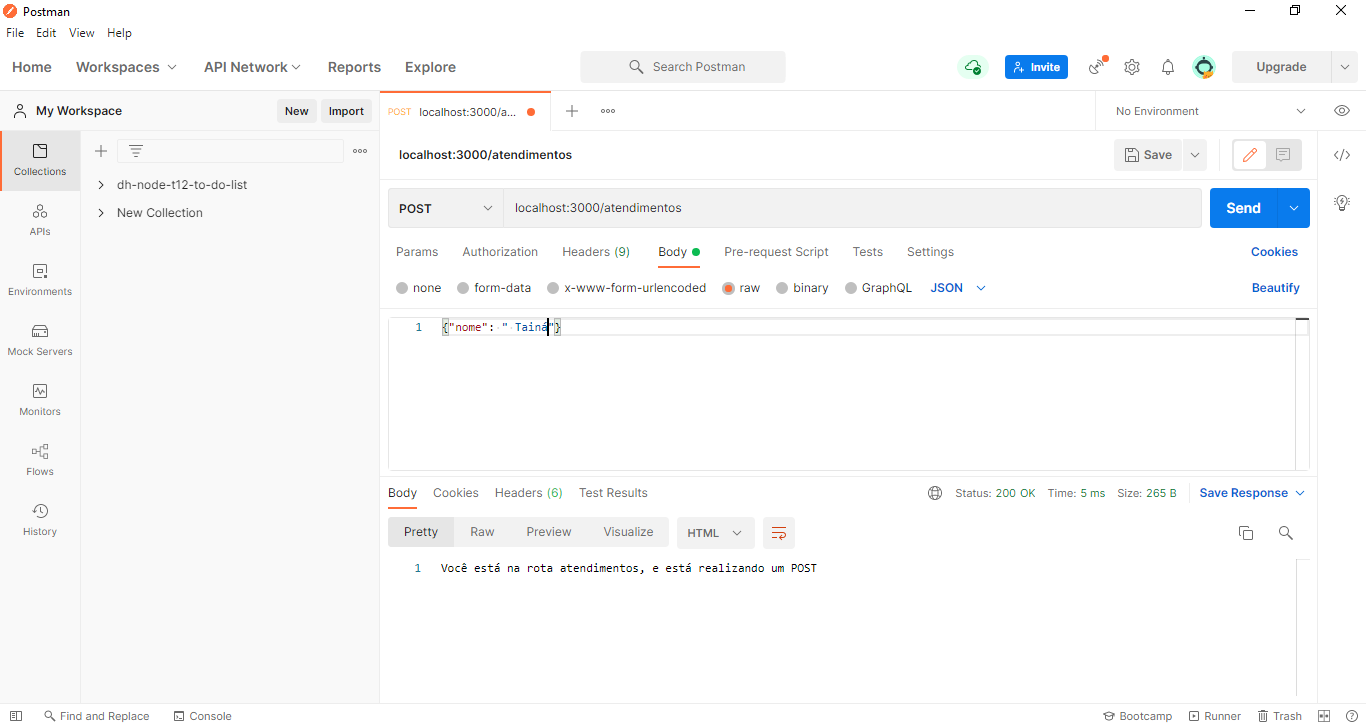
Task: Open the File menu
Action: tap(15, 33)
